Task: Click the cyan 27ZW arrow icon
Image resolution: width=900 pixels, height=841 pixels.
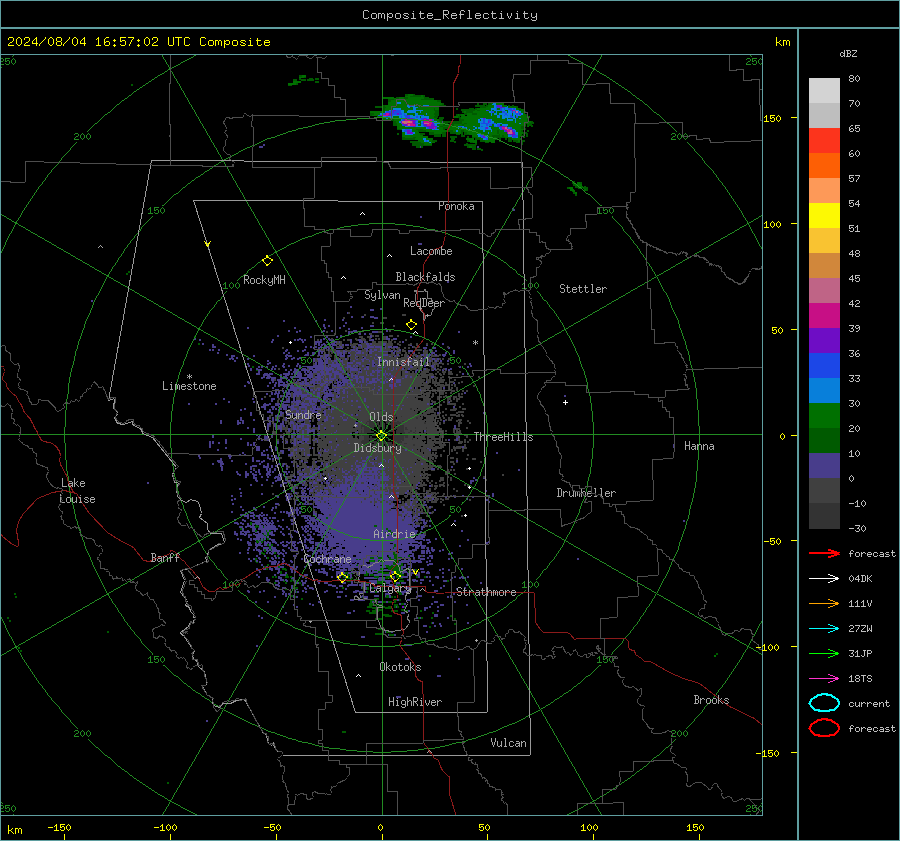Action: [824, 629]
